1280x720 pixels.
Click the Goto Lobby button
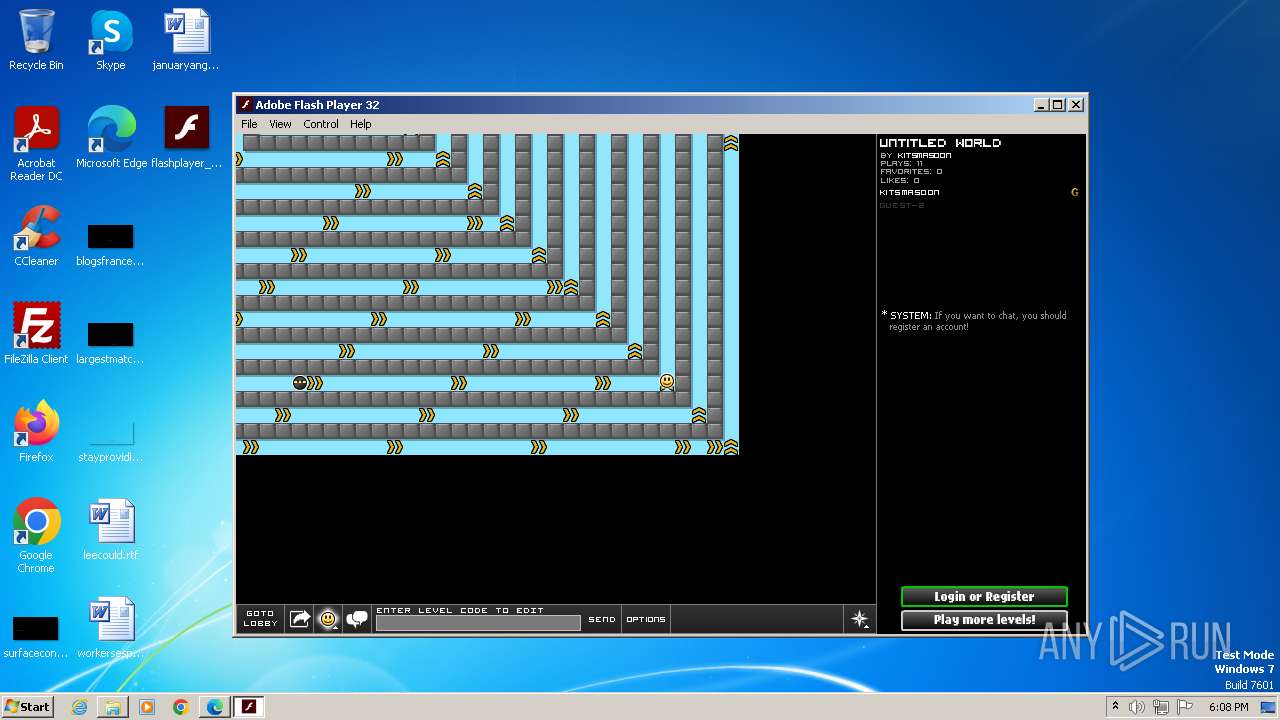click(260, 619)
